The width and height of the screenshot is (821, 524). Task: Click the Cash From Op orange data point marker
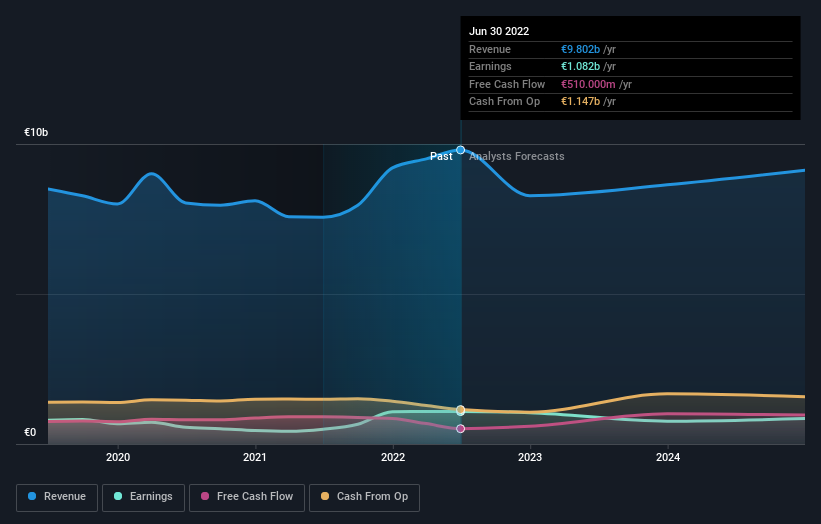461,409
